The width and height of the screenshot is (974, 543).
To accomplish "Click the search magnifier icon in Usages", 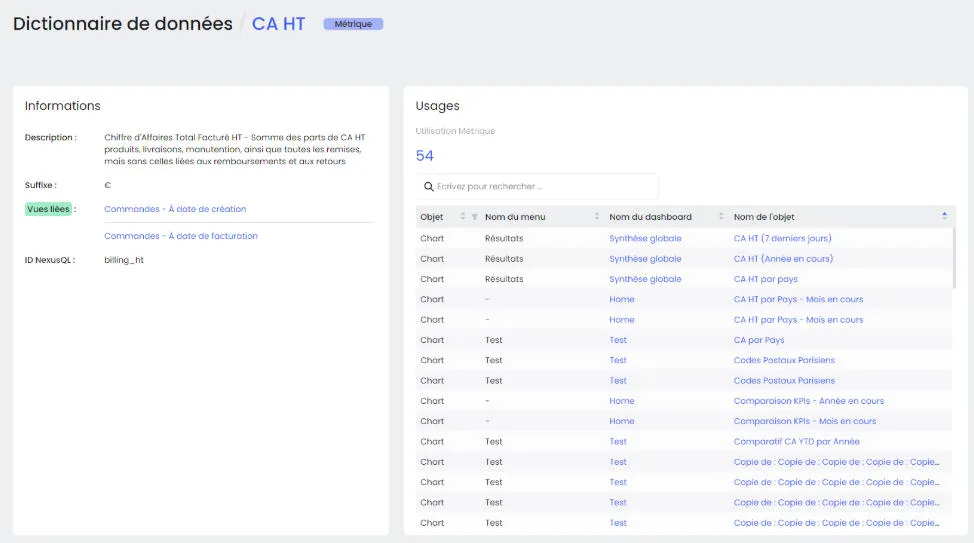I will (x=429, y=186).
